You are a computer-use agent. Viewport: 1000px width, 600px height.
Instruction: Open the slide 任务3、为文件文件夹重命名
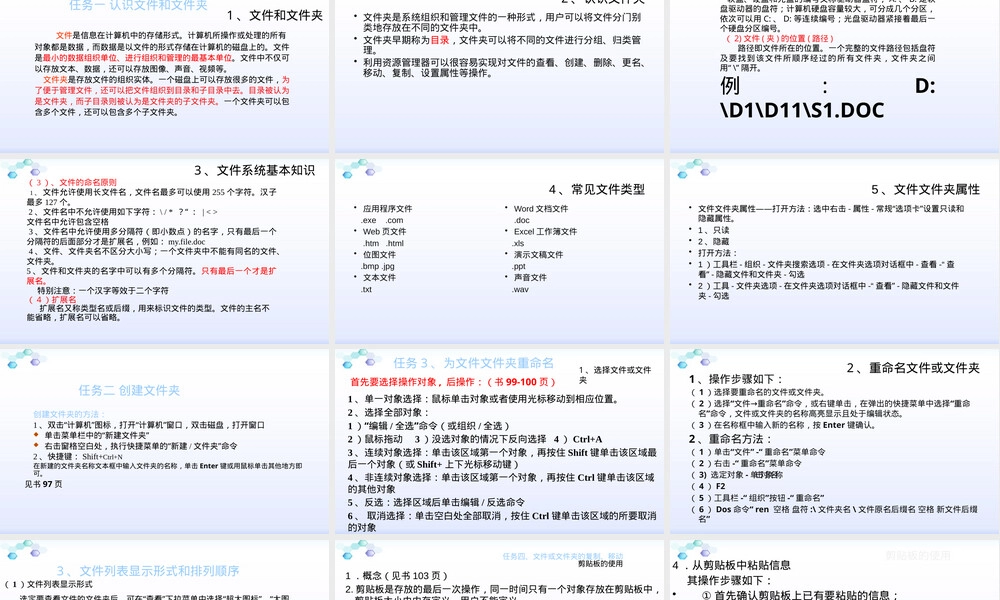(x=499, y=441)
